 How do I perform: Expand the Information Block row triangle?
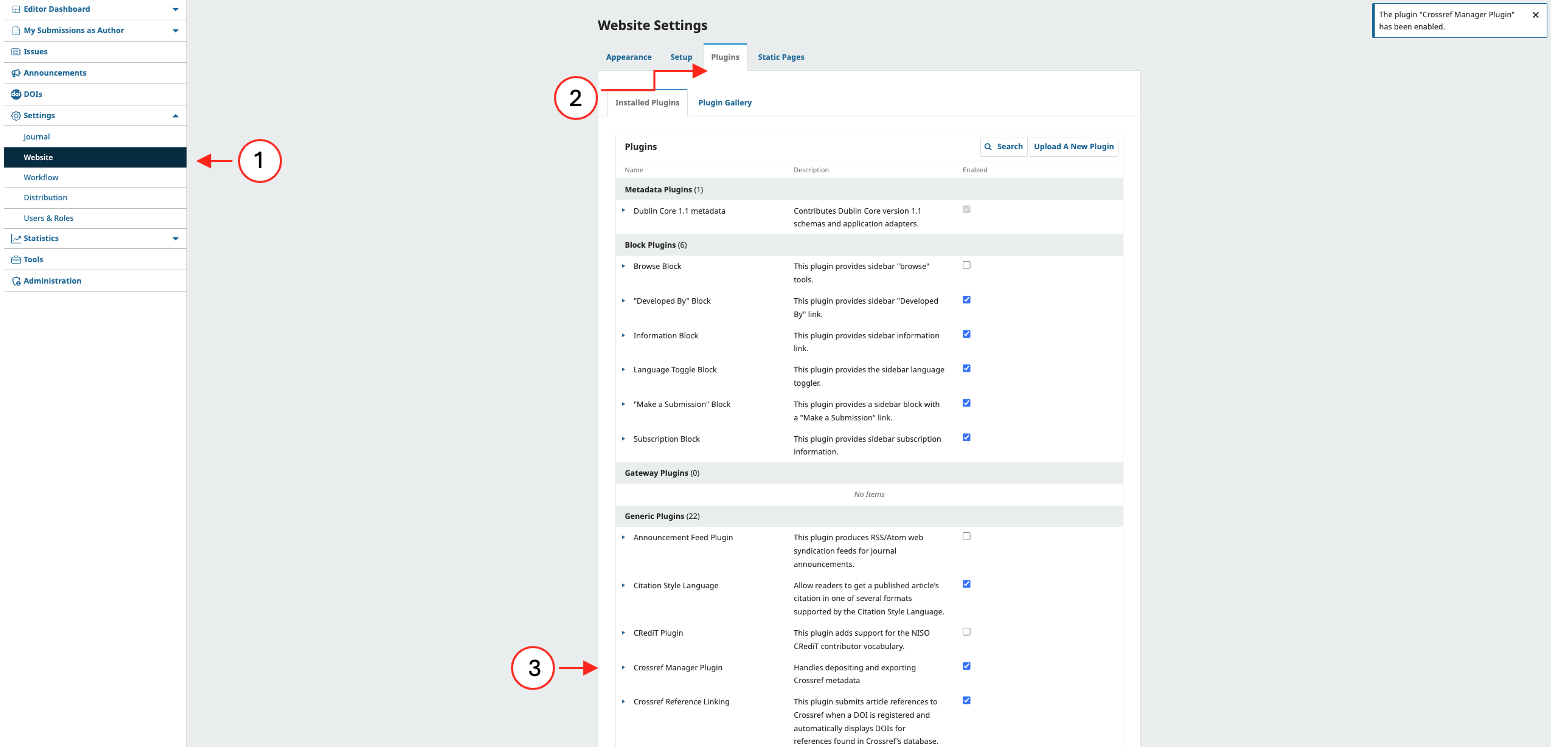click(x=624, y=335)
